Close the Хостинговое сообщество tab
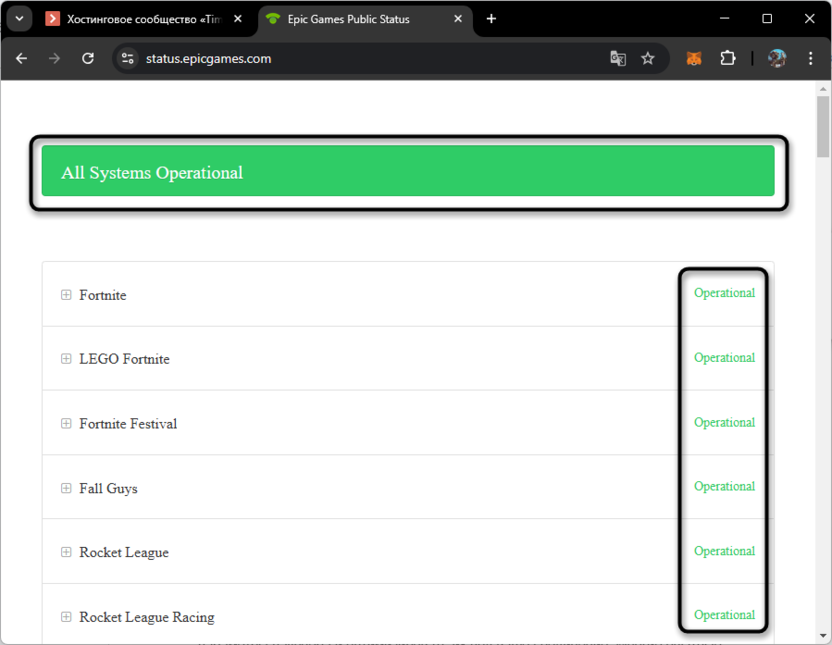The image size is (832, 645). pyautogui.click(x=238, y=19)
